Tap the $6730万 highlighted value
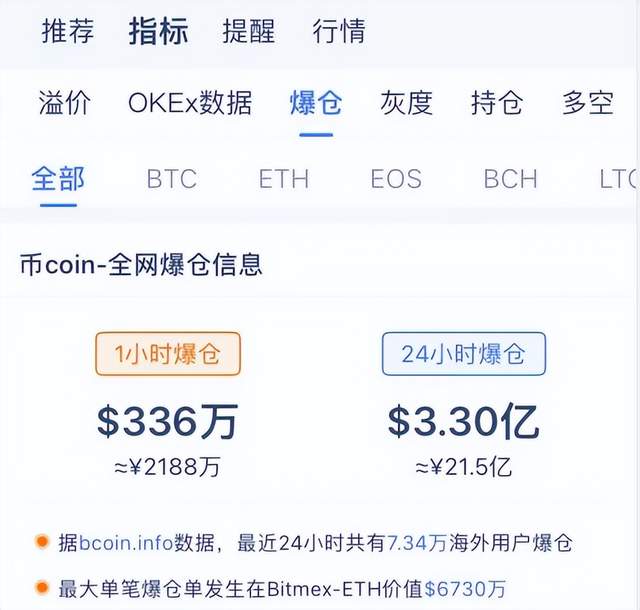 [x=465, y=589]
